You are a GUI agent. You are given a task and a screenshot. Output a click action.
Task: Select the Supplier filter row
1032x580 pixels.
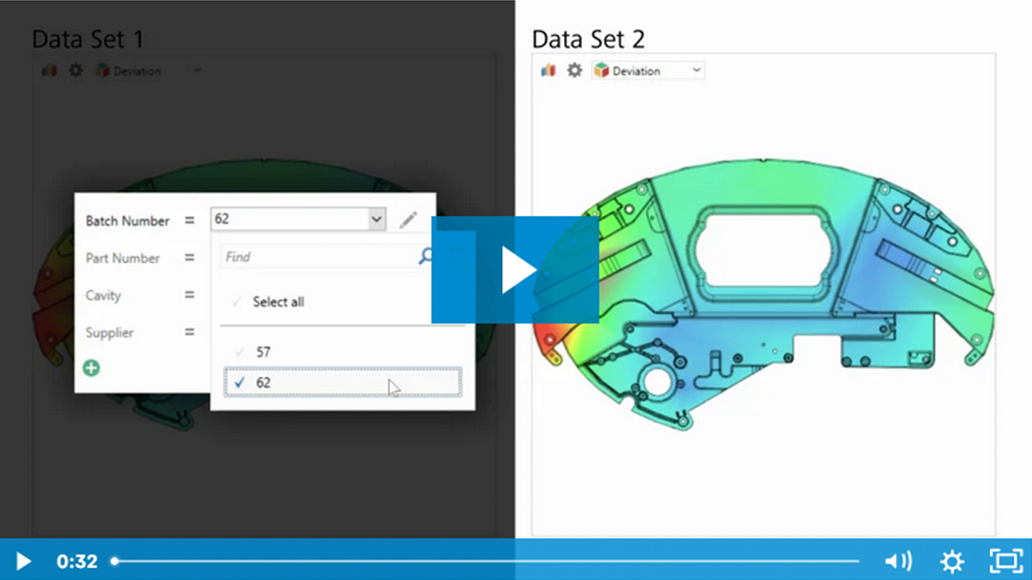pyautogui.click(x=109, y=332)
